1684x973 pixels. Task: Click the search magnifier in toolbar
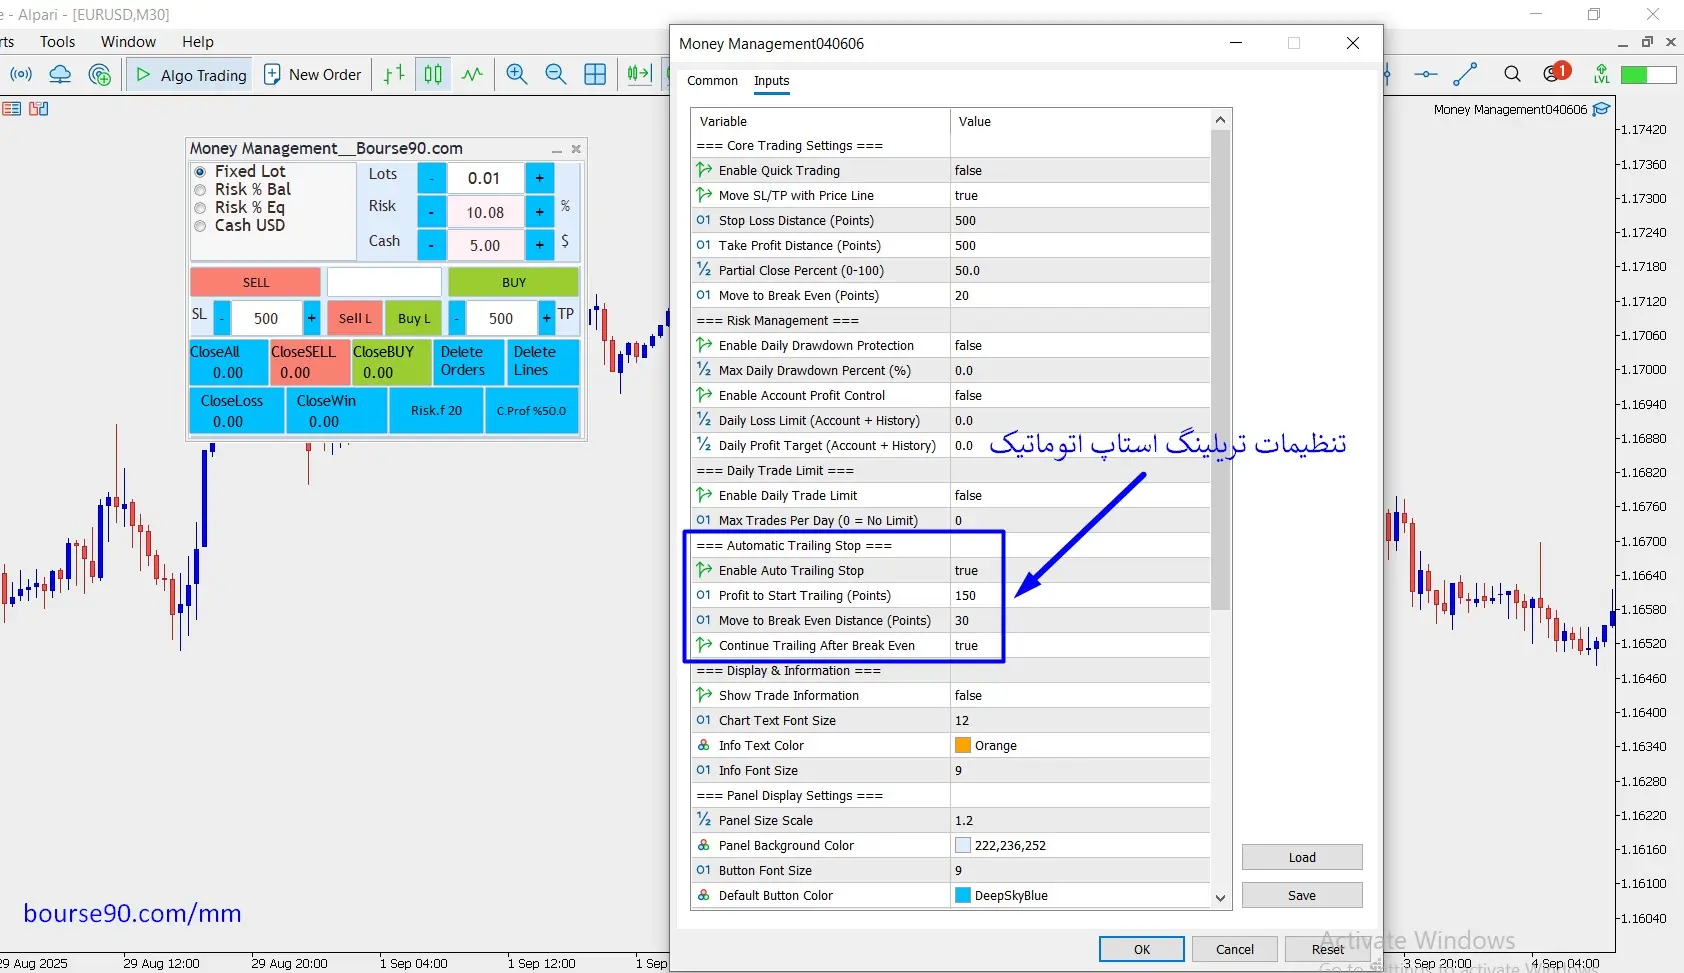[x=1512, y=74]
